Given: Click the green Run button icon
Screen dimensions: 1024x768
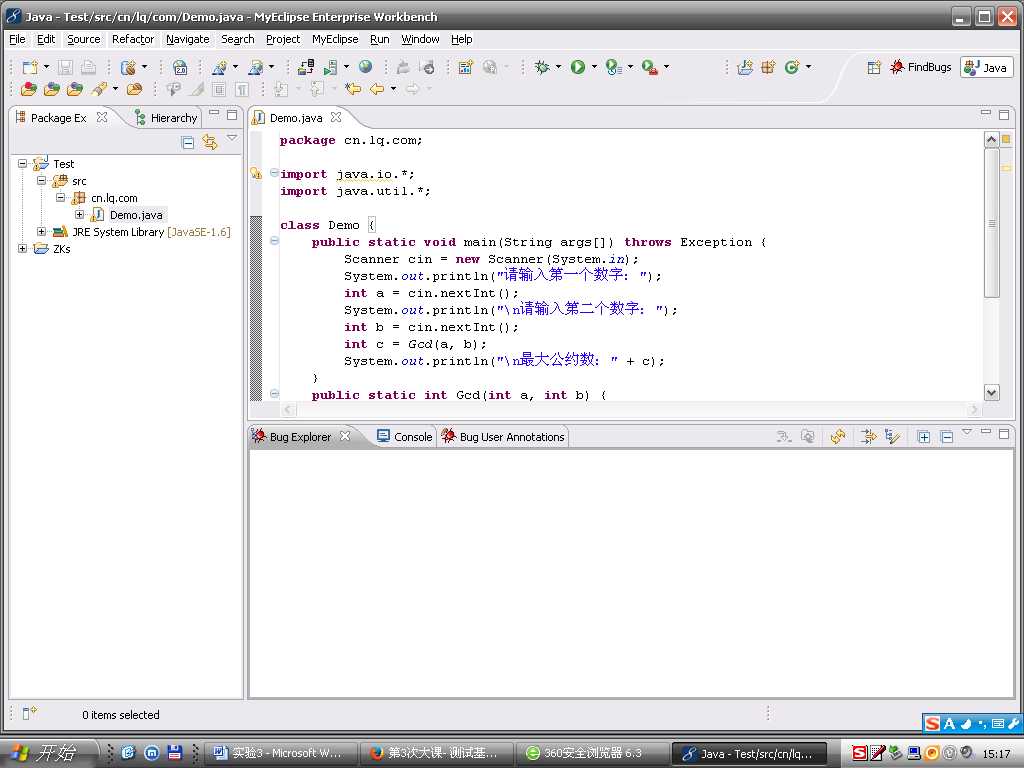Looking at the screenshot, I should click(578, 67).
